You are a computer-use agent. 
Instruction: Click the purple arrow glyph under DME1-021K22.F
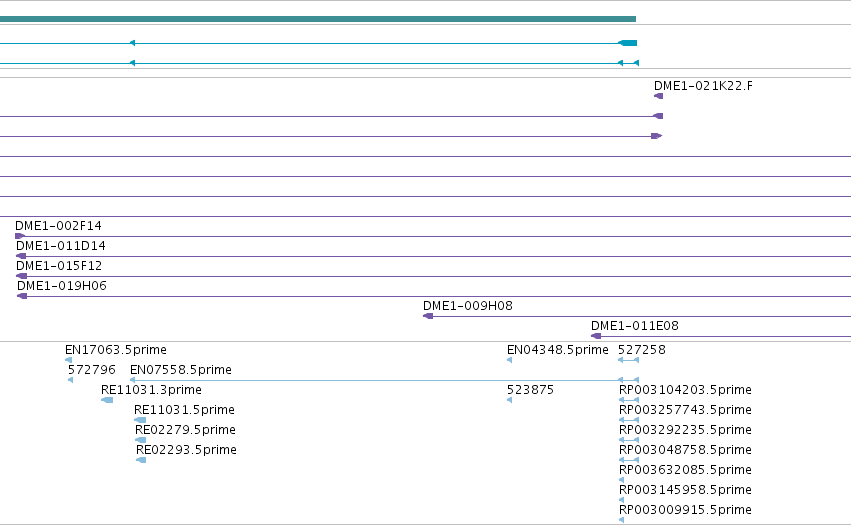coord(658,96)
